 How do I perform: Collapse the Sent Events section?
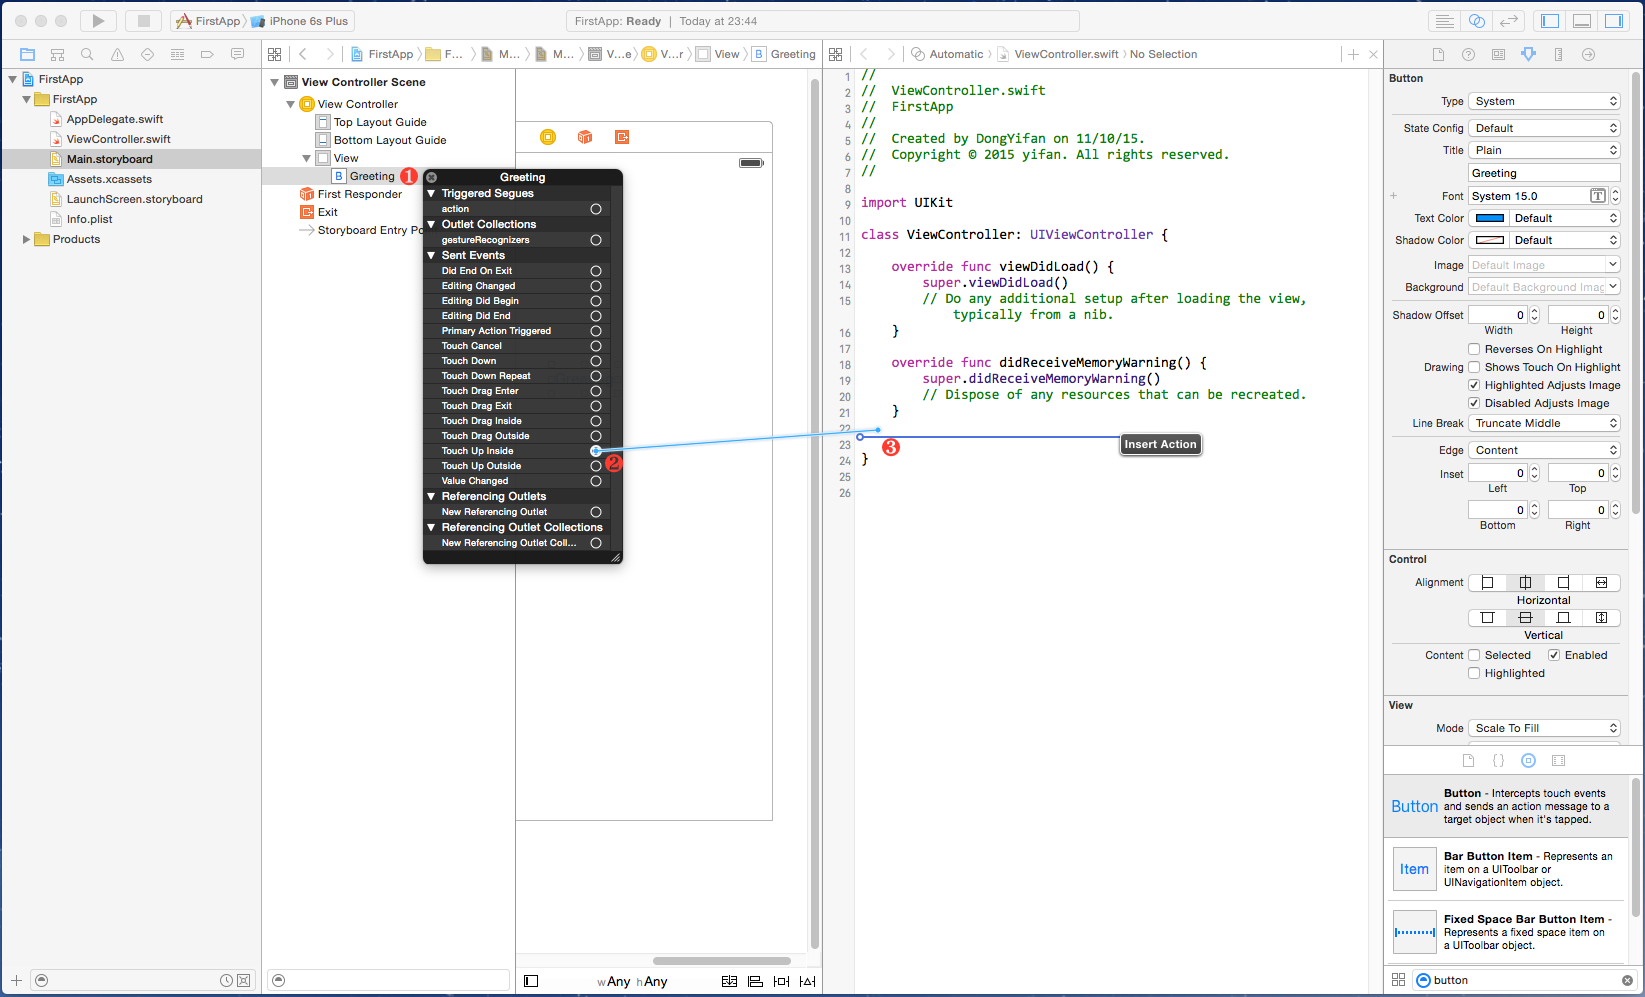(432, 256)
